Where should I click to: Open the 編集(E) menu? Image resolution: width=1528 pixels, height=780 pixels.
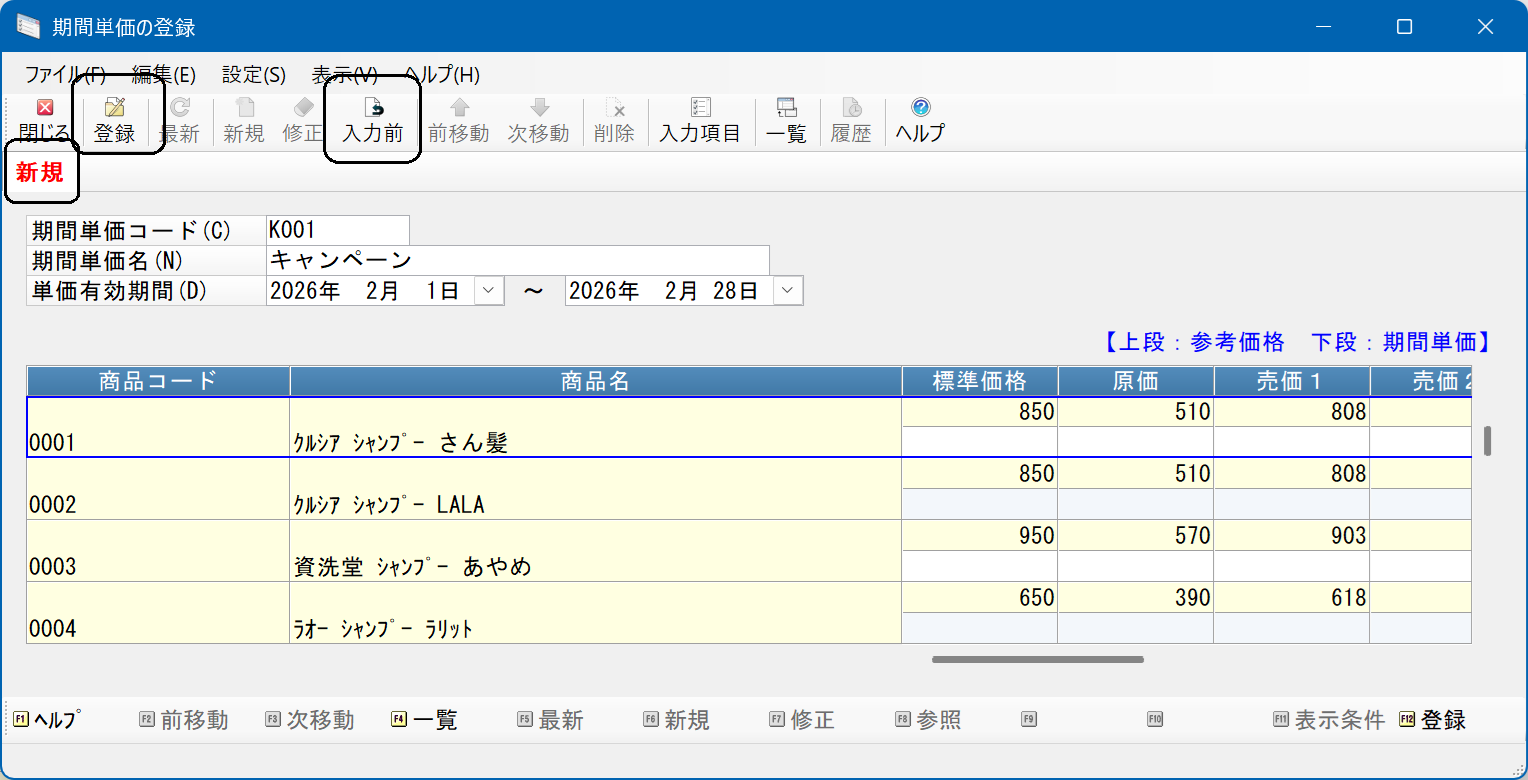click(x=164, y=75)
